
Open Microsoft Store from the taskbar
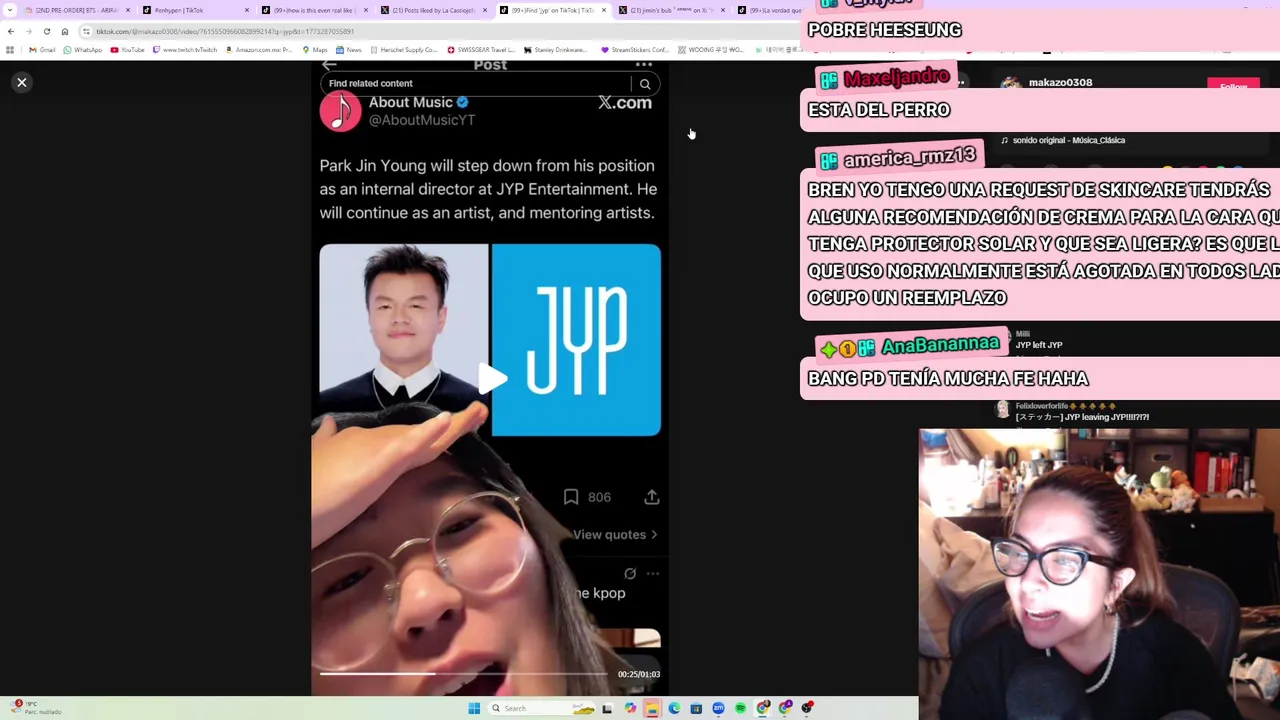[x=696, y=708]
